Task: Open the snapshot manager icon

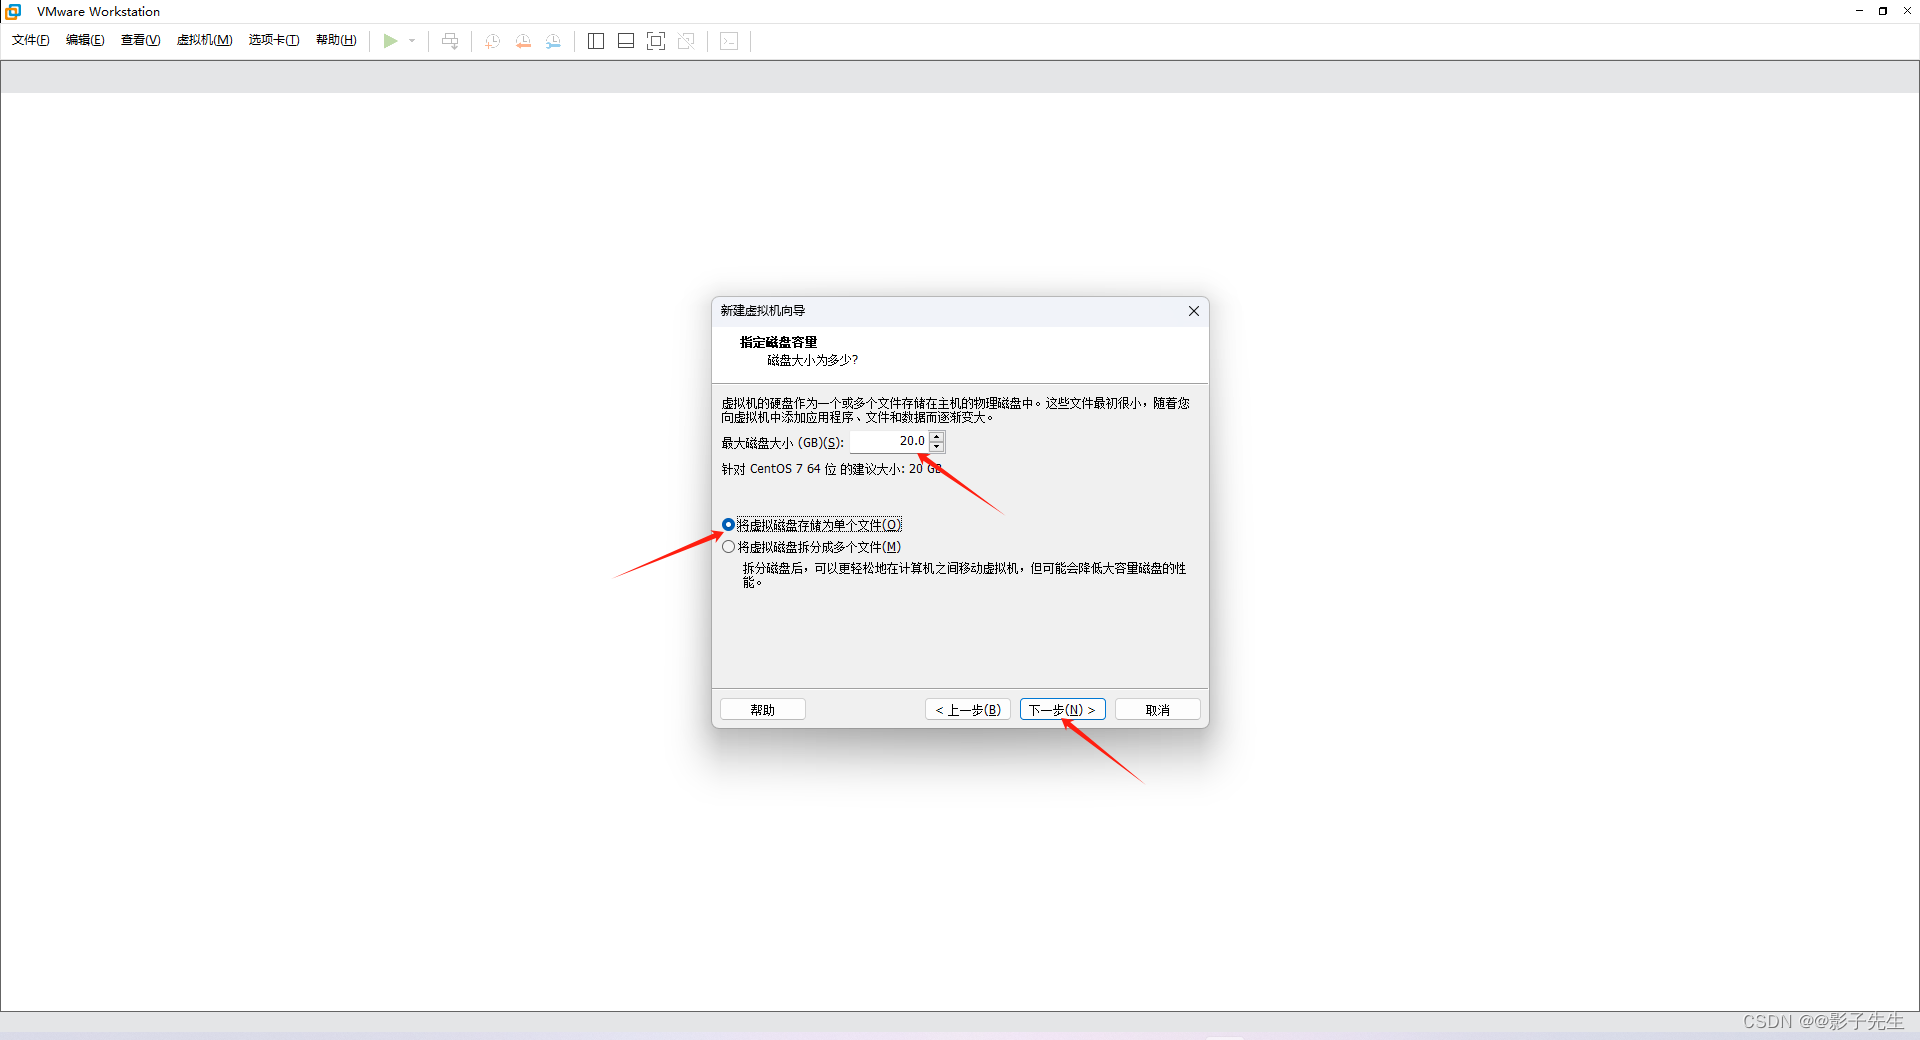Action: point(553,41)
